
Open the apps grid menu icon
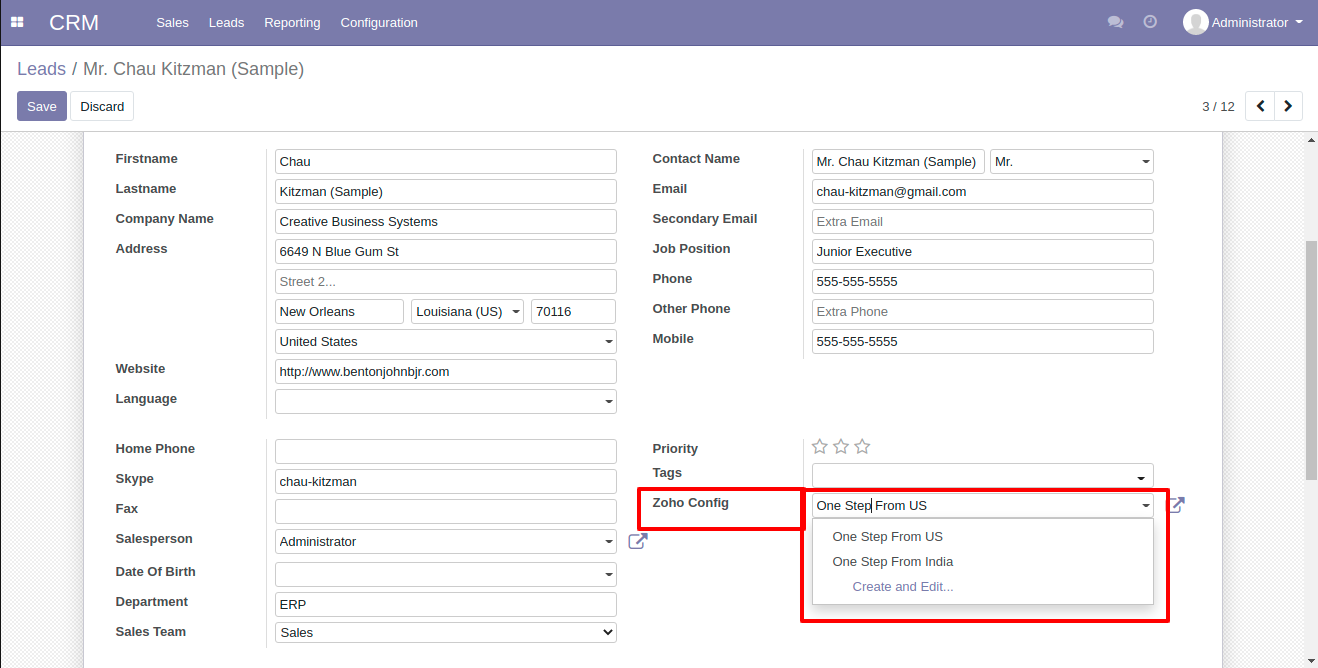pos(17,22)
